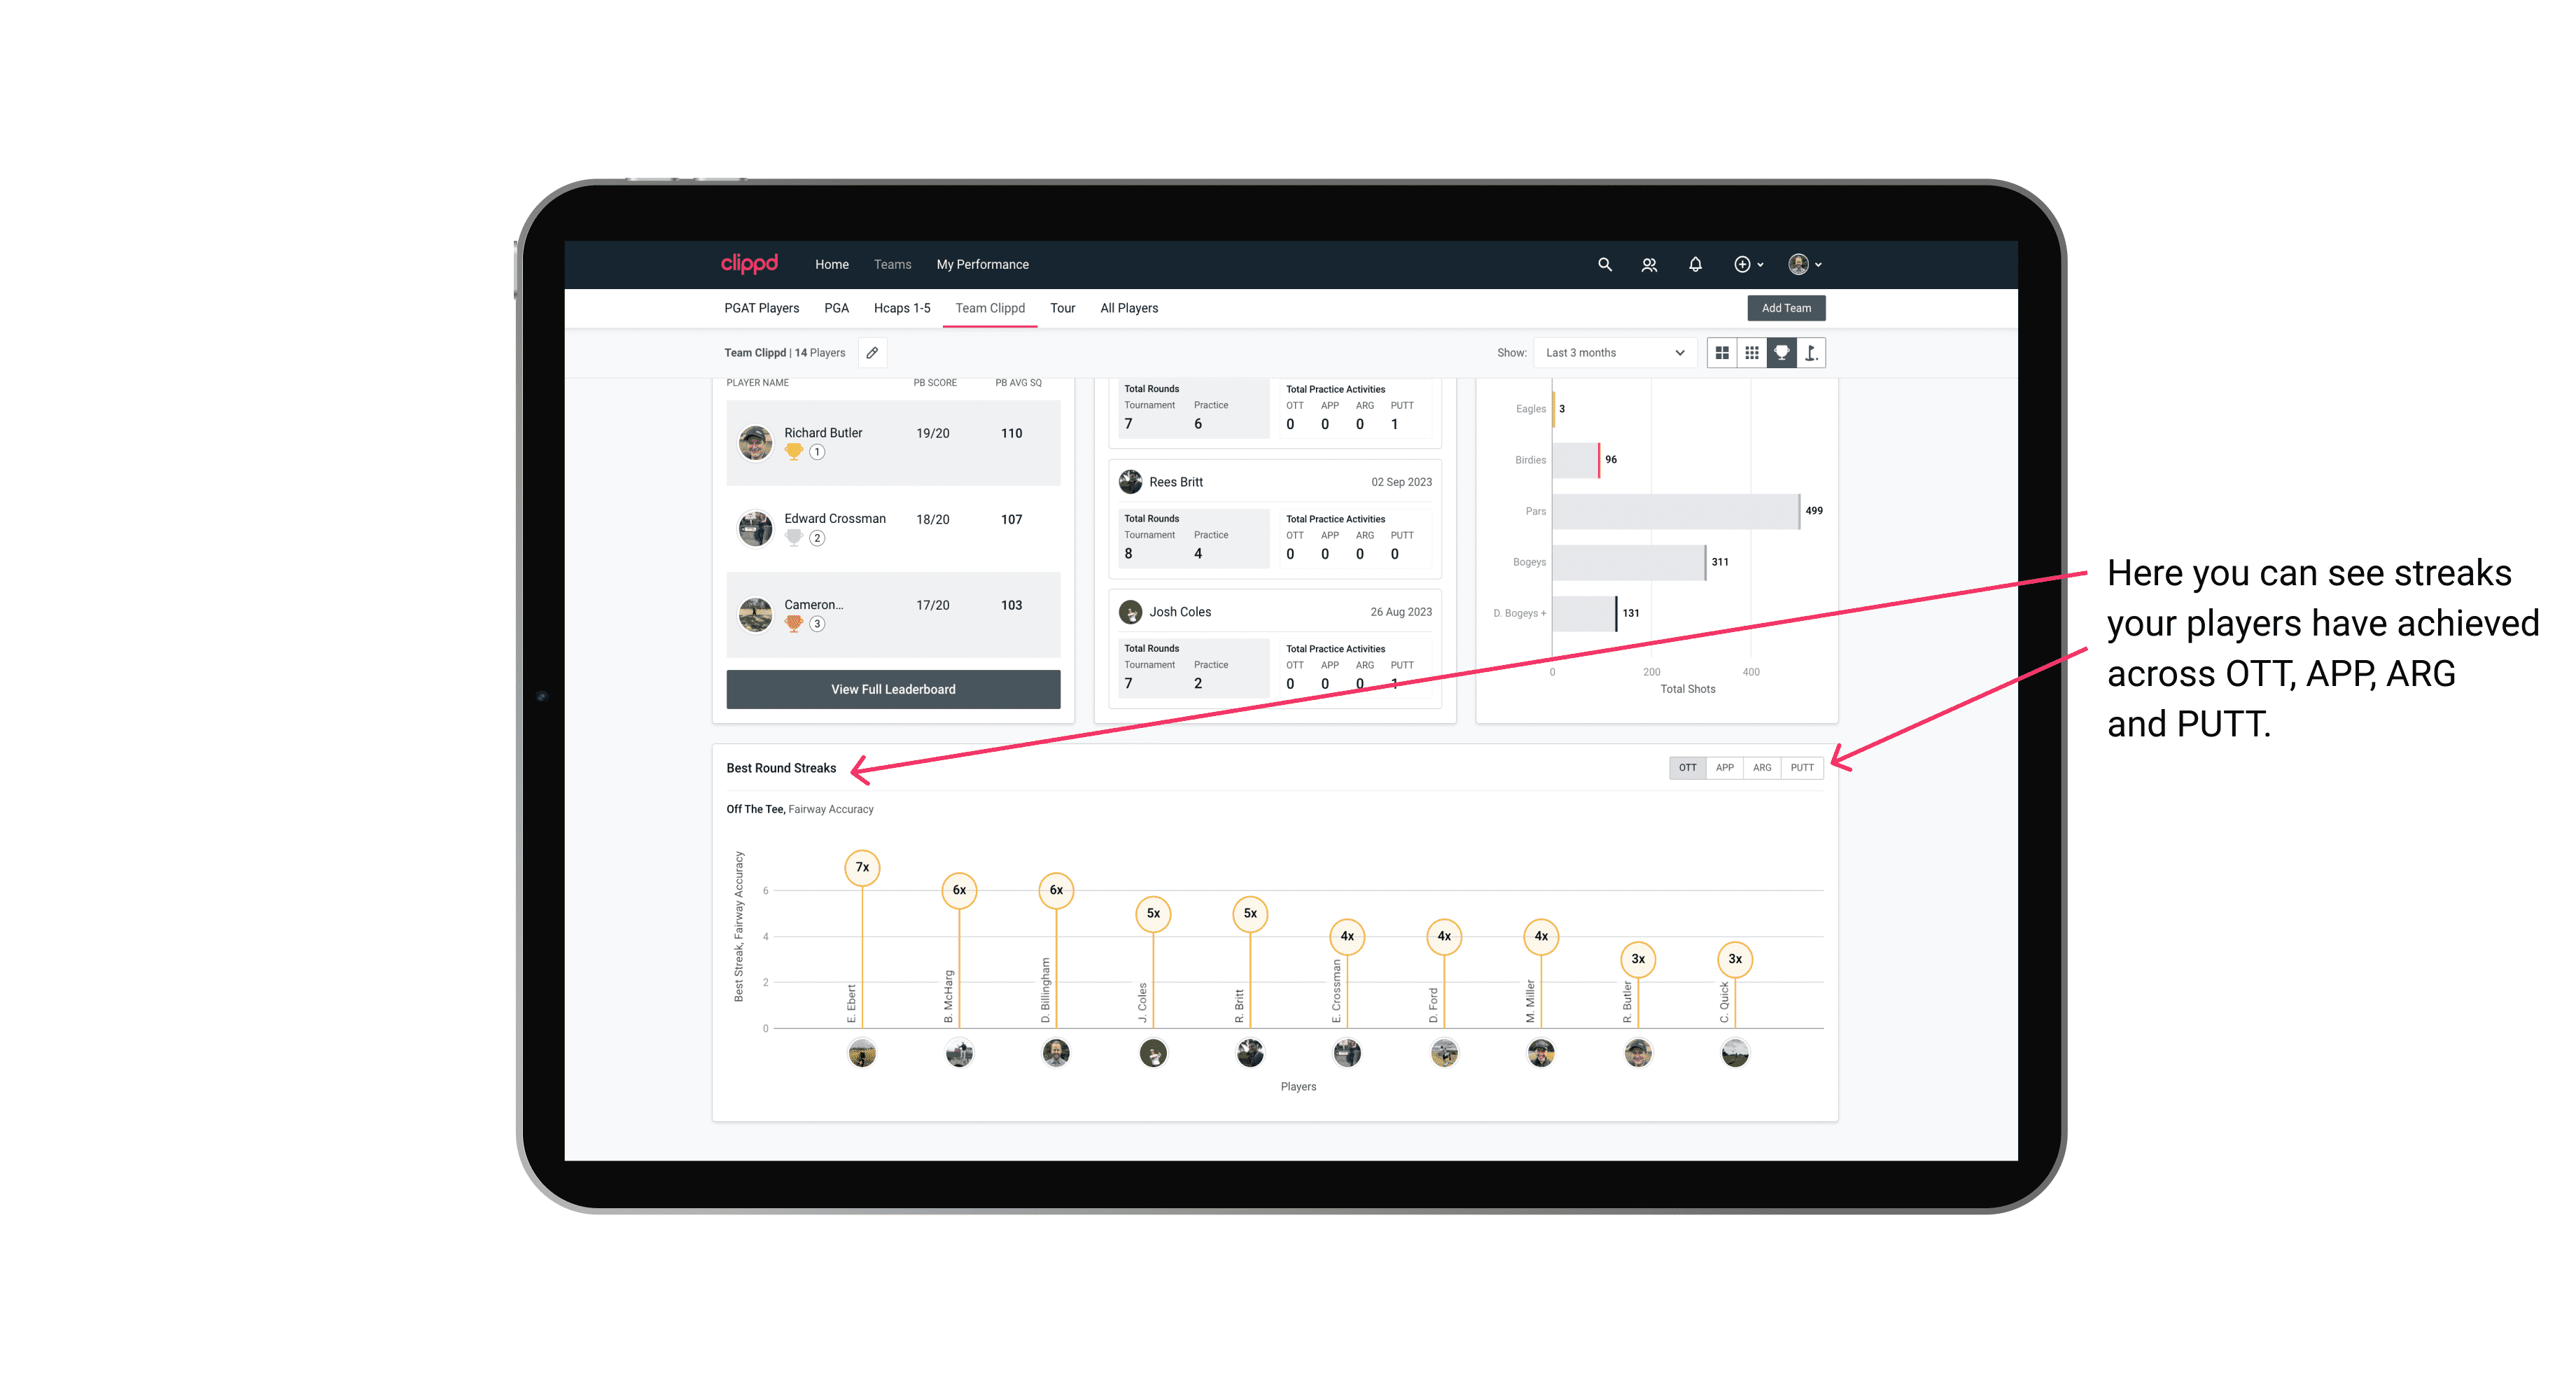Screen dimensions: 2576x1386
Task: Click the search magnifier icon
Action: point(1604,265)
